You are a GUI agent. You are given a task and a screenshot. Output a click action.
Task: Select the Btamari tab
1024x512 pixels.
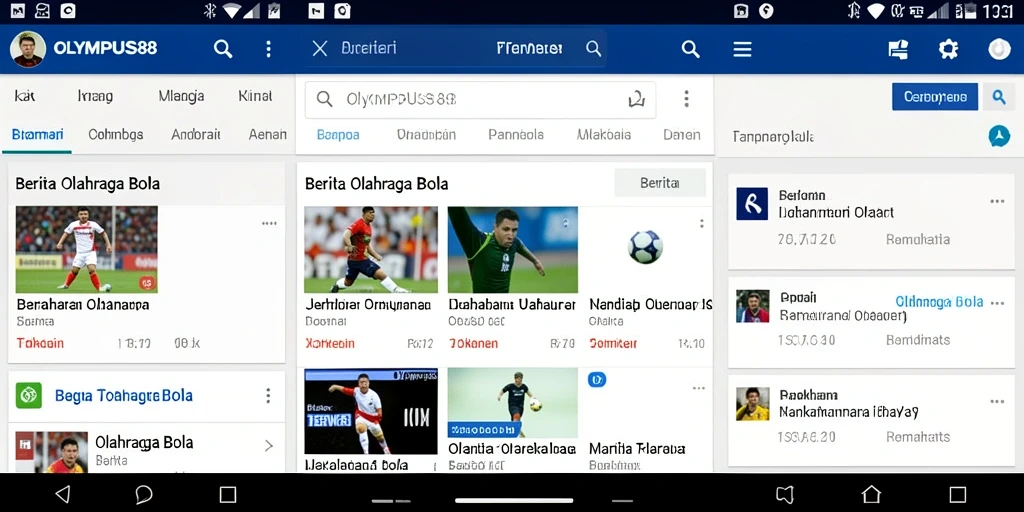(x=37, y=135)
